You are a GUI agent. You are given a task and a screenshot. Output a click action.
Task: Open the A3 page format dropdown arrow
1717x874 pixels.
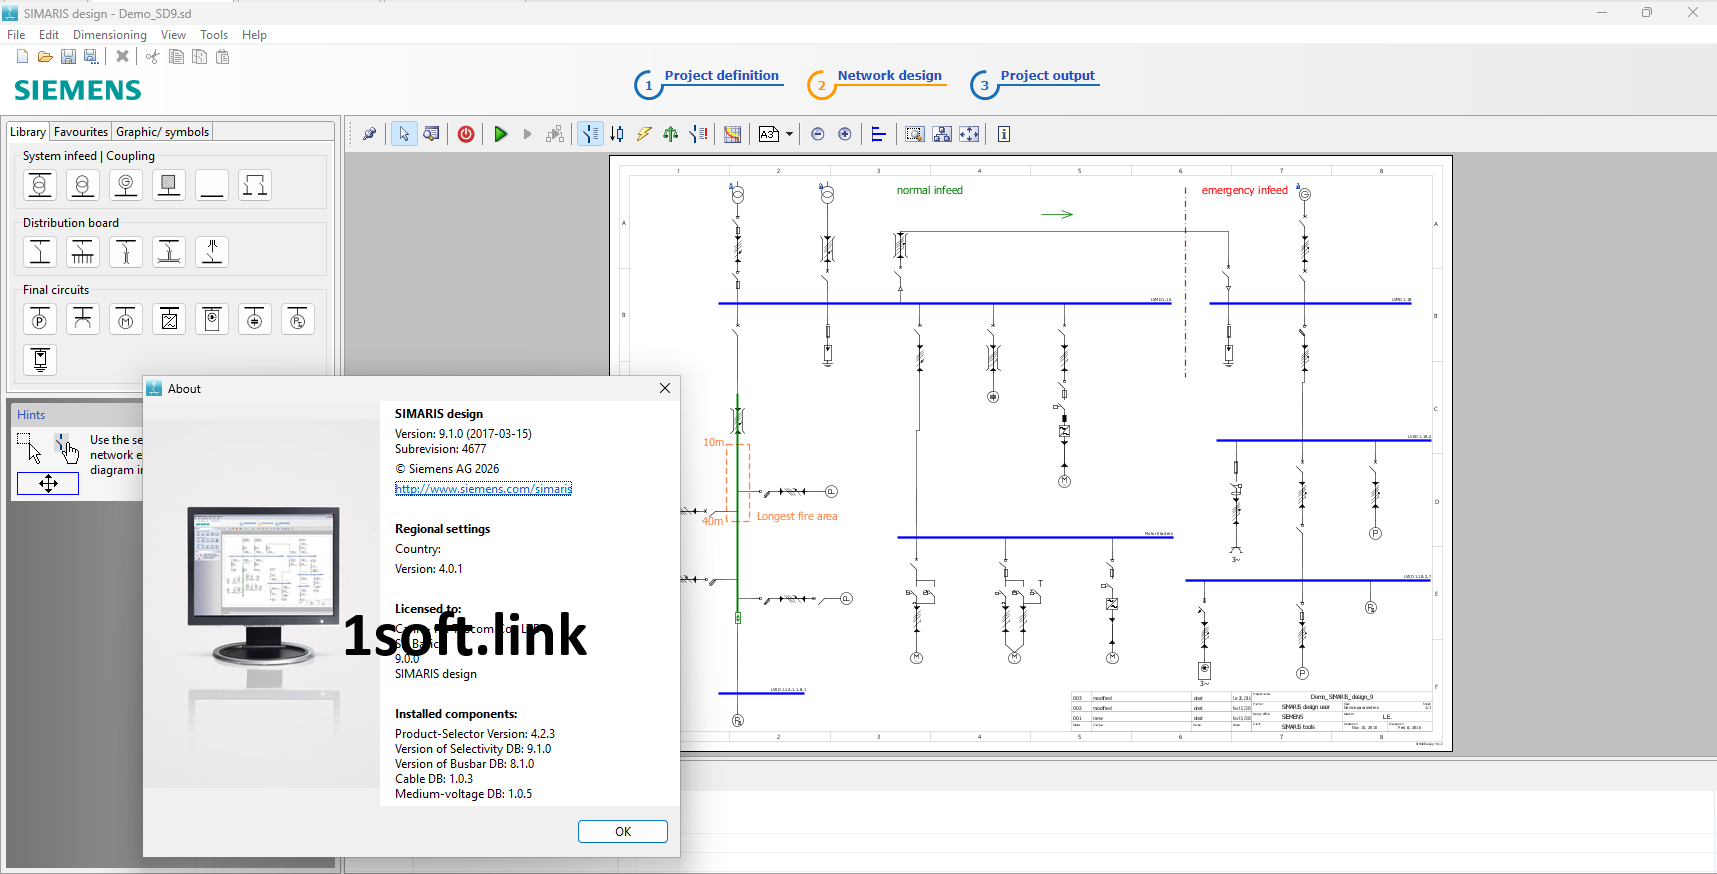(790, 134)
